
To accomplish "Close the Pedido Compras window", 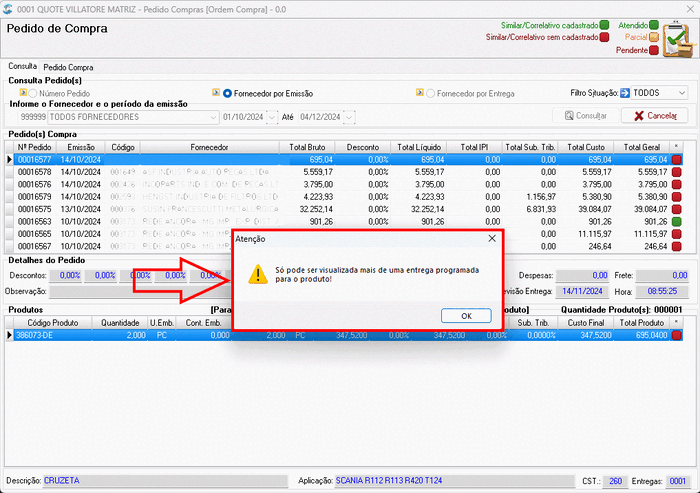I will pos(690,9).
